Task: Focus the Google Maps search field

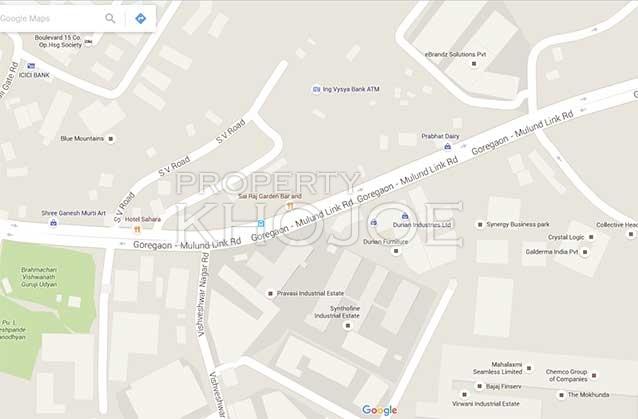Action: coord(49,18)
